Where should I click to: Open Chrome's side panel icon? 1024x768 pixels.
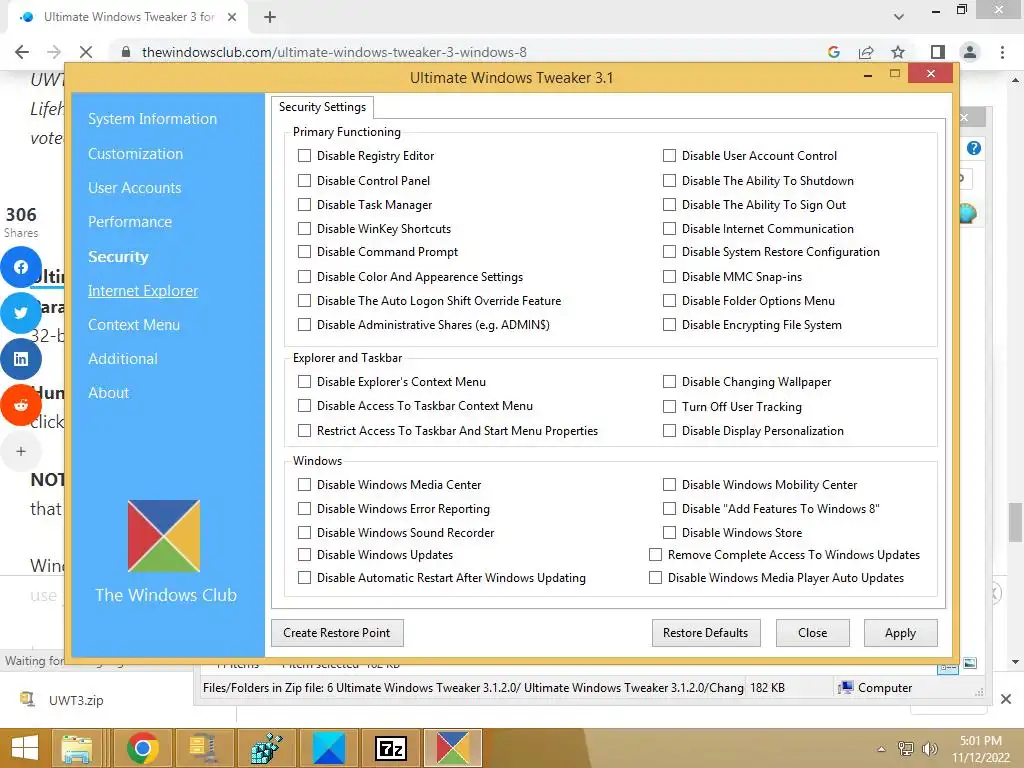(938, 52)
